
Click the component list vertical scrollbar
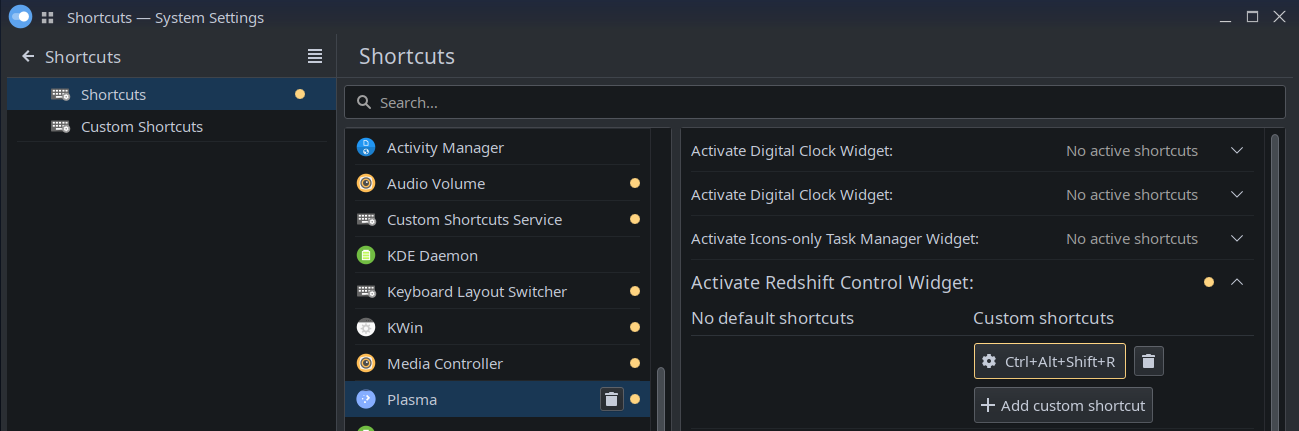click(660, 398)
